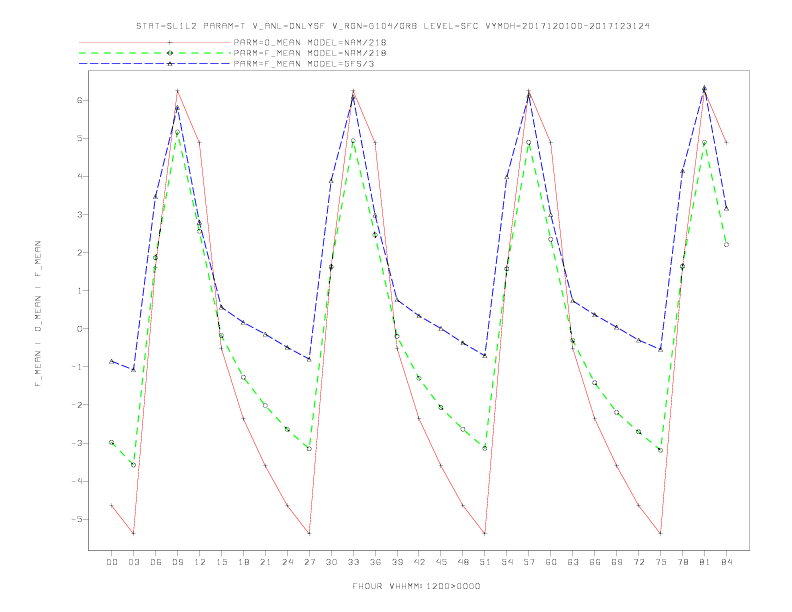Viewport: 792px width, 612px height.
Task: Click x-axis tick label 30
Action: click(331, 562)
